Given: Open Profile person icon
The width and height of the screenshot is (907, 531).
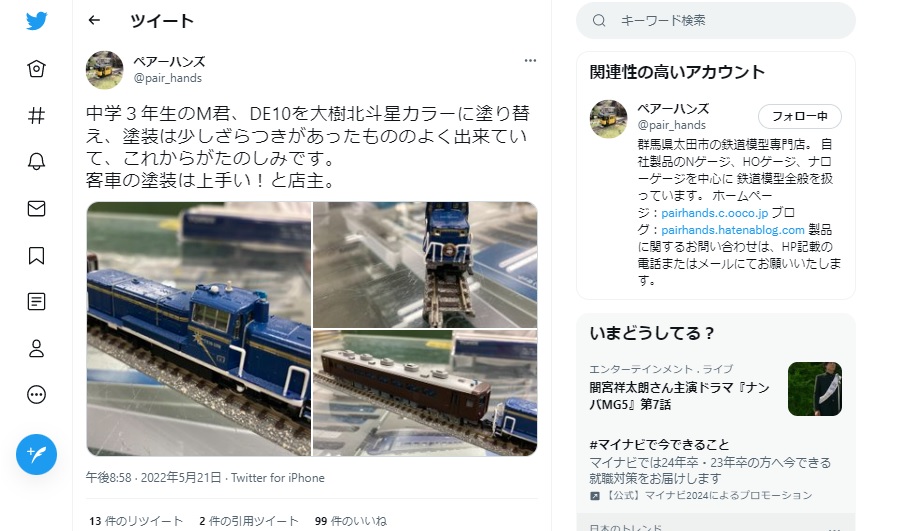Looking at the screenshot, I should [36, 348].
